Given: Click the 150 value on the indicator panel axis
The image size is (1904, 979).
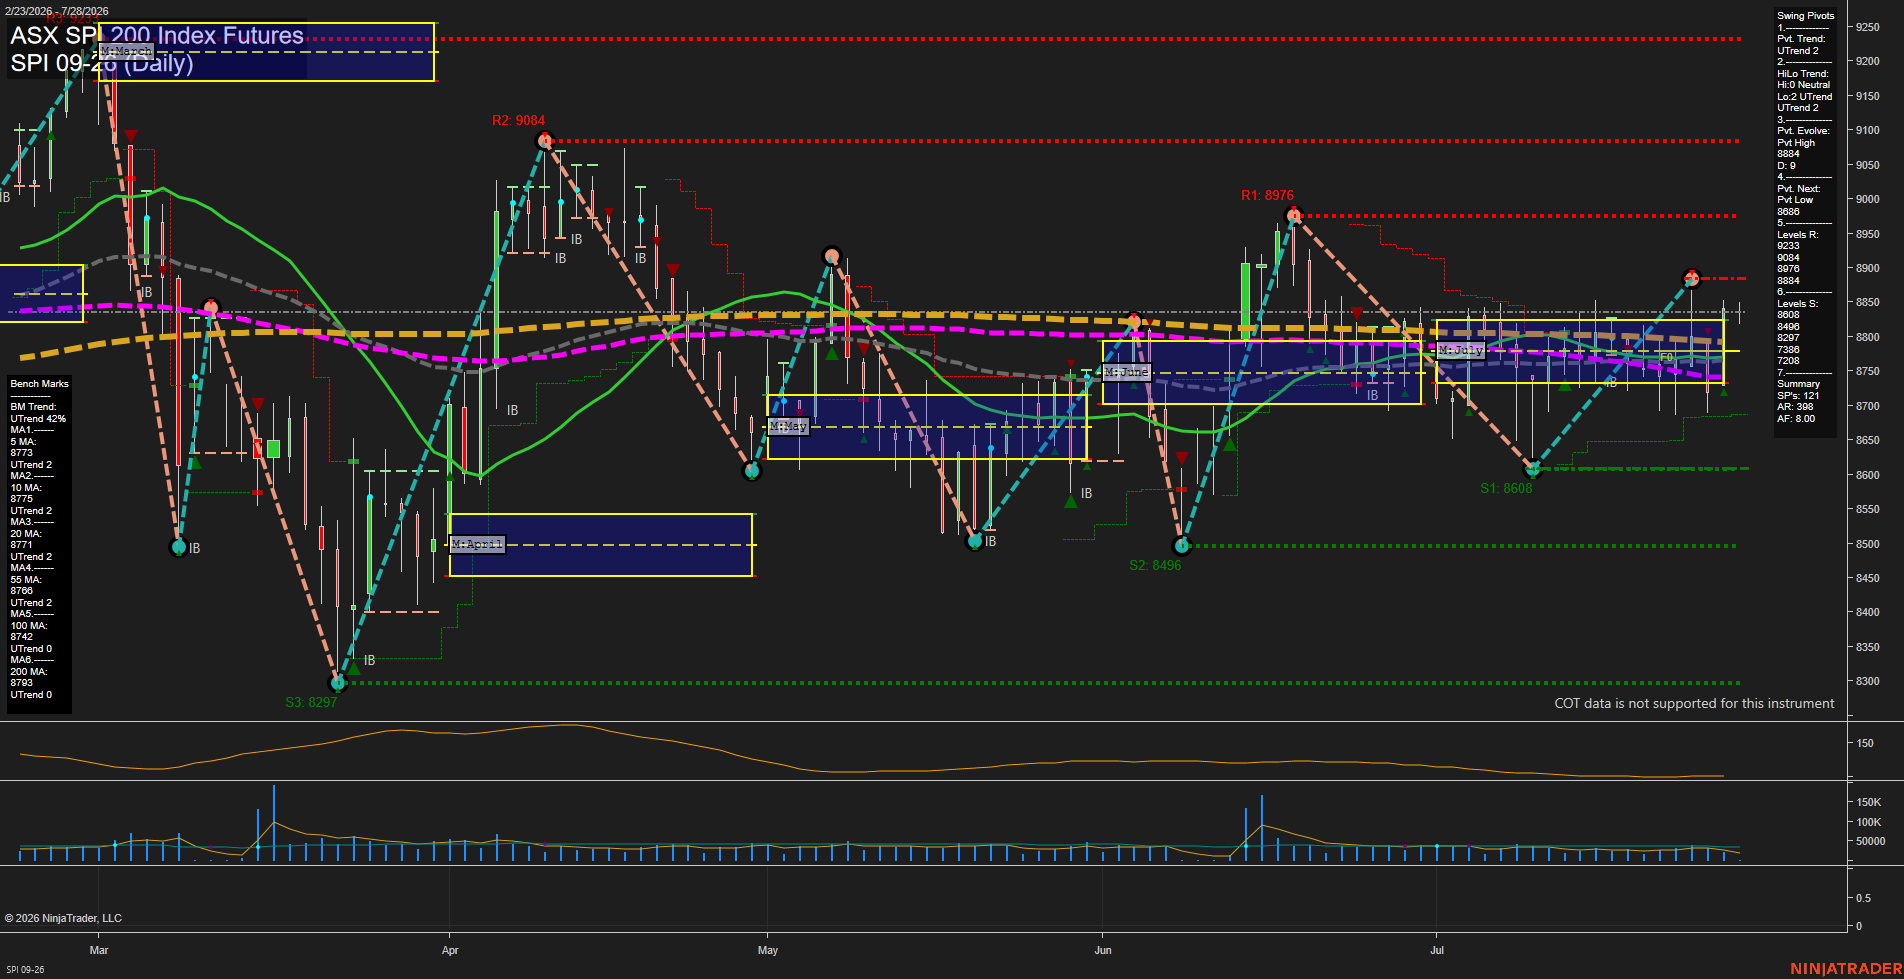Looking at the screenshot, I should point(1865,744).
